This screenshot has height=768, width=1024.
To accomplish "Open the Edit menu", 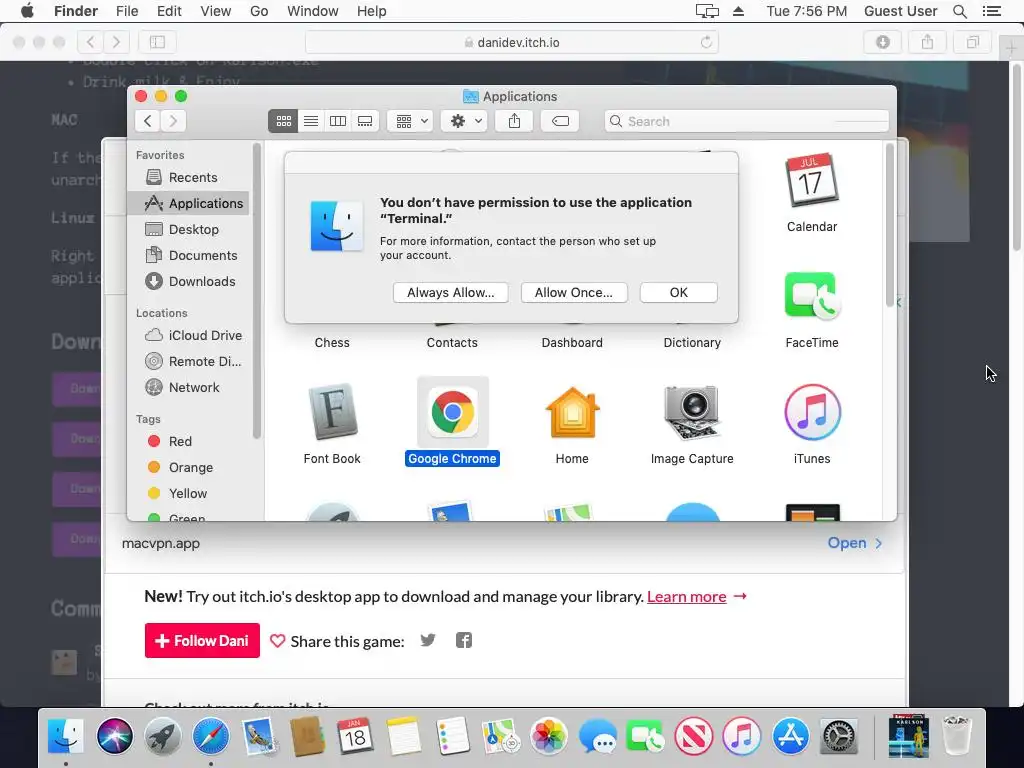I will [x=169, y=11].
